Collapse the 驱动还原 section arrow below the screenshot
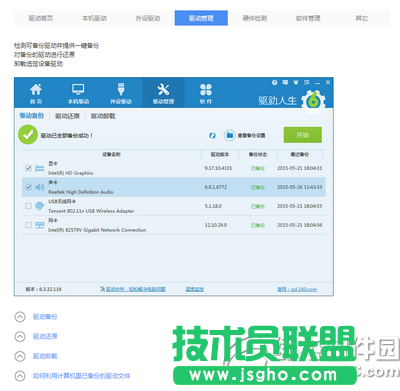The height and width of the screenshot is (391, 400). pyautogui.click(x=20, y=336)
